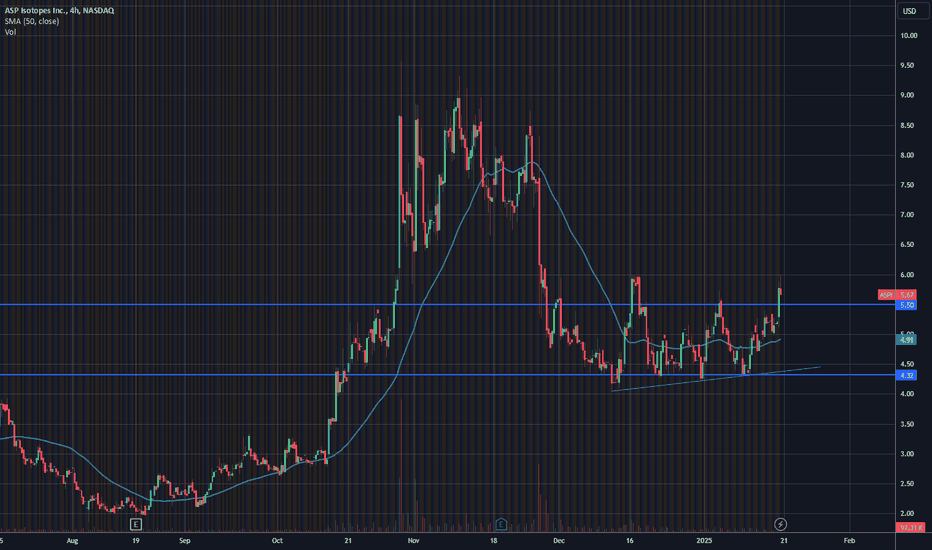Click the 8.50 price axis label
932x550 pixels.
[907, 125]
